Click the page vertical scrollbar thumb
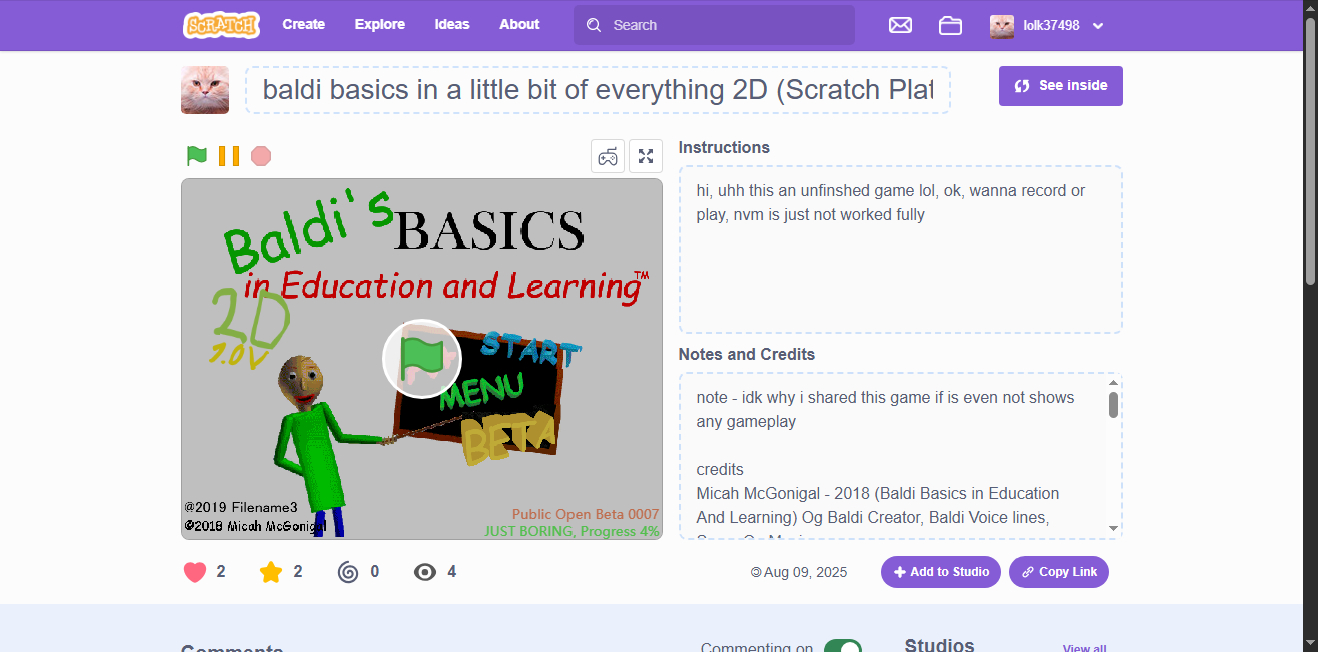This screenshot has height=652, width=1318. click(x=1311, y=150)
